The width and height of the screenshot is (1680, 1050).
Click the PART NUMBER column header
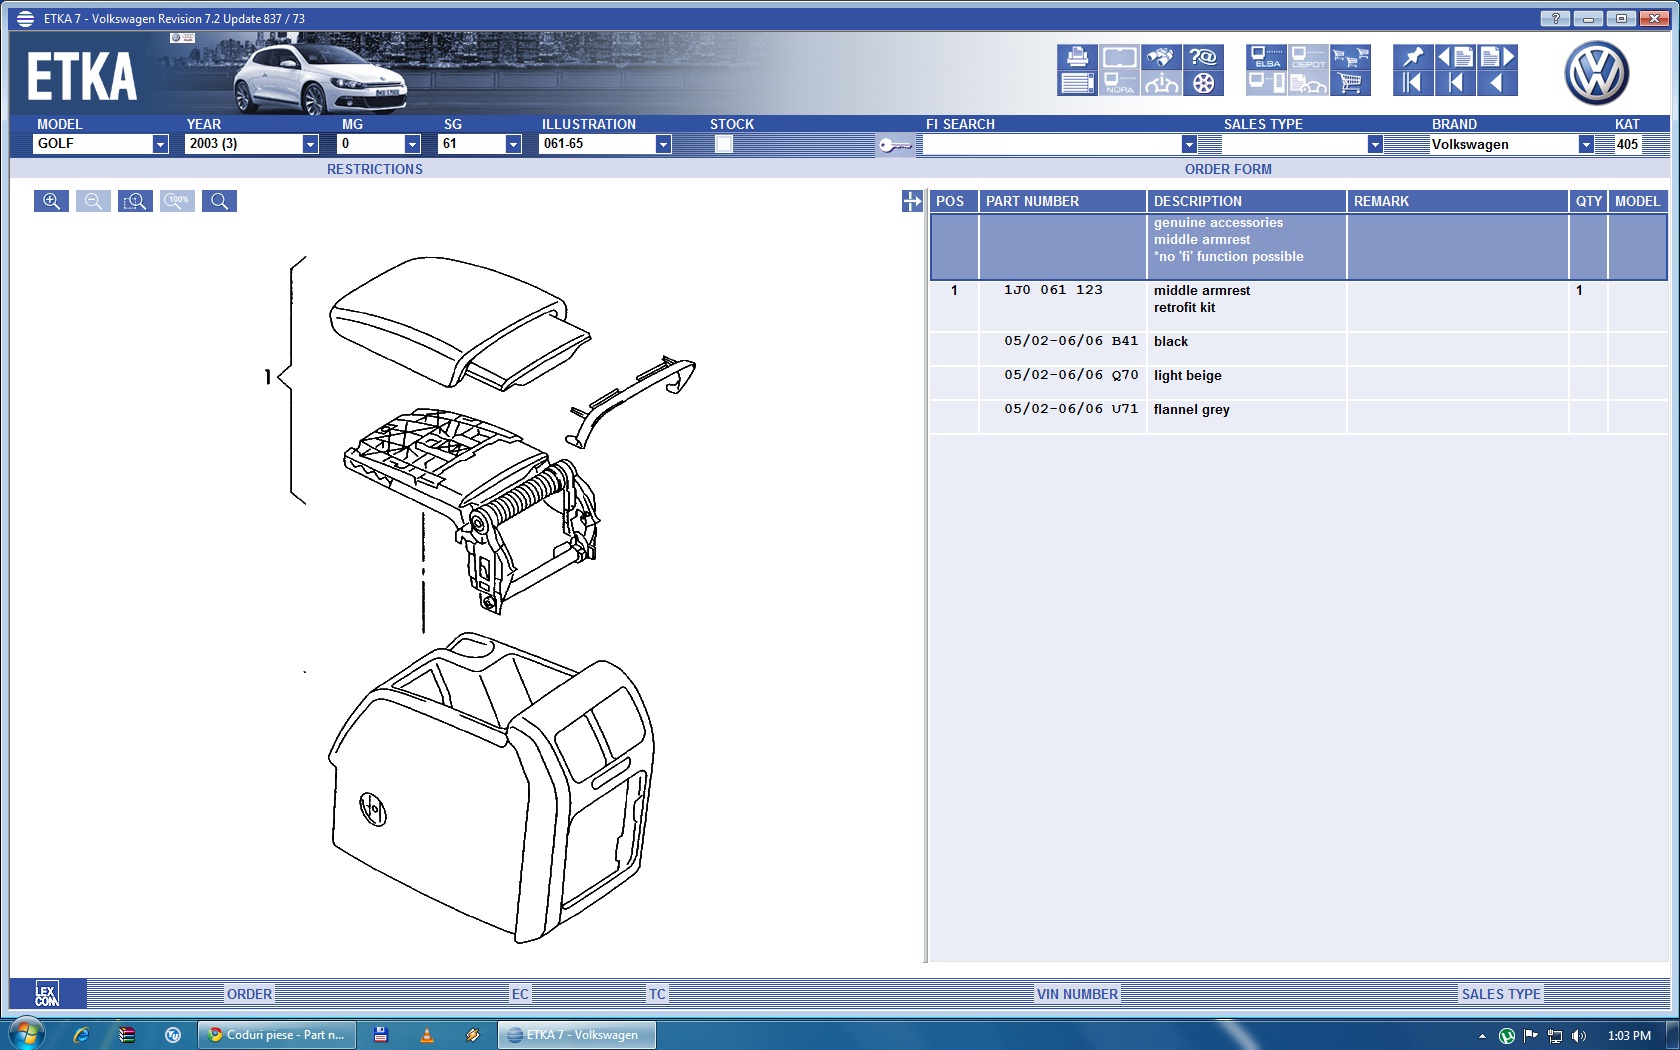[1062, 201]
